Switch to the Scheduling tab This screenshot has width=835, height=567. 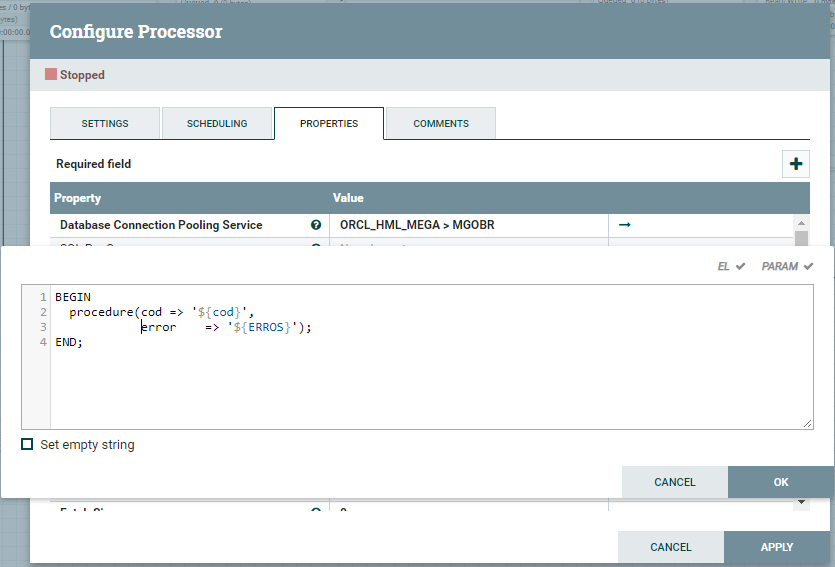coord(217,124)
